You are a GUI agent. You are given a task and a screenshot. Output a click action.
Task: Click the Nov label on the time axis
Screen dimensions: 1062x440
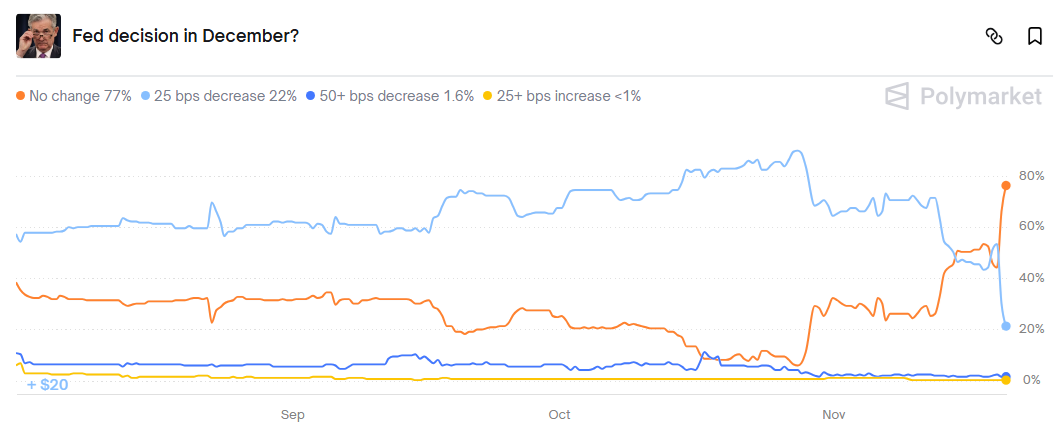point(833,414)
